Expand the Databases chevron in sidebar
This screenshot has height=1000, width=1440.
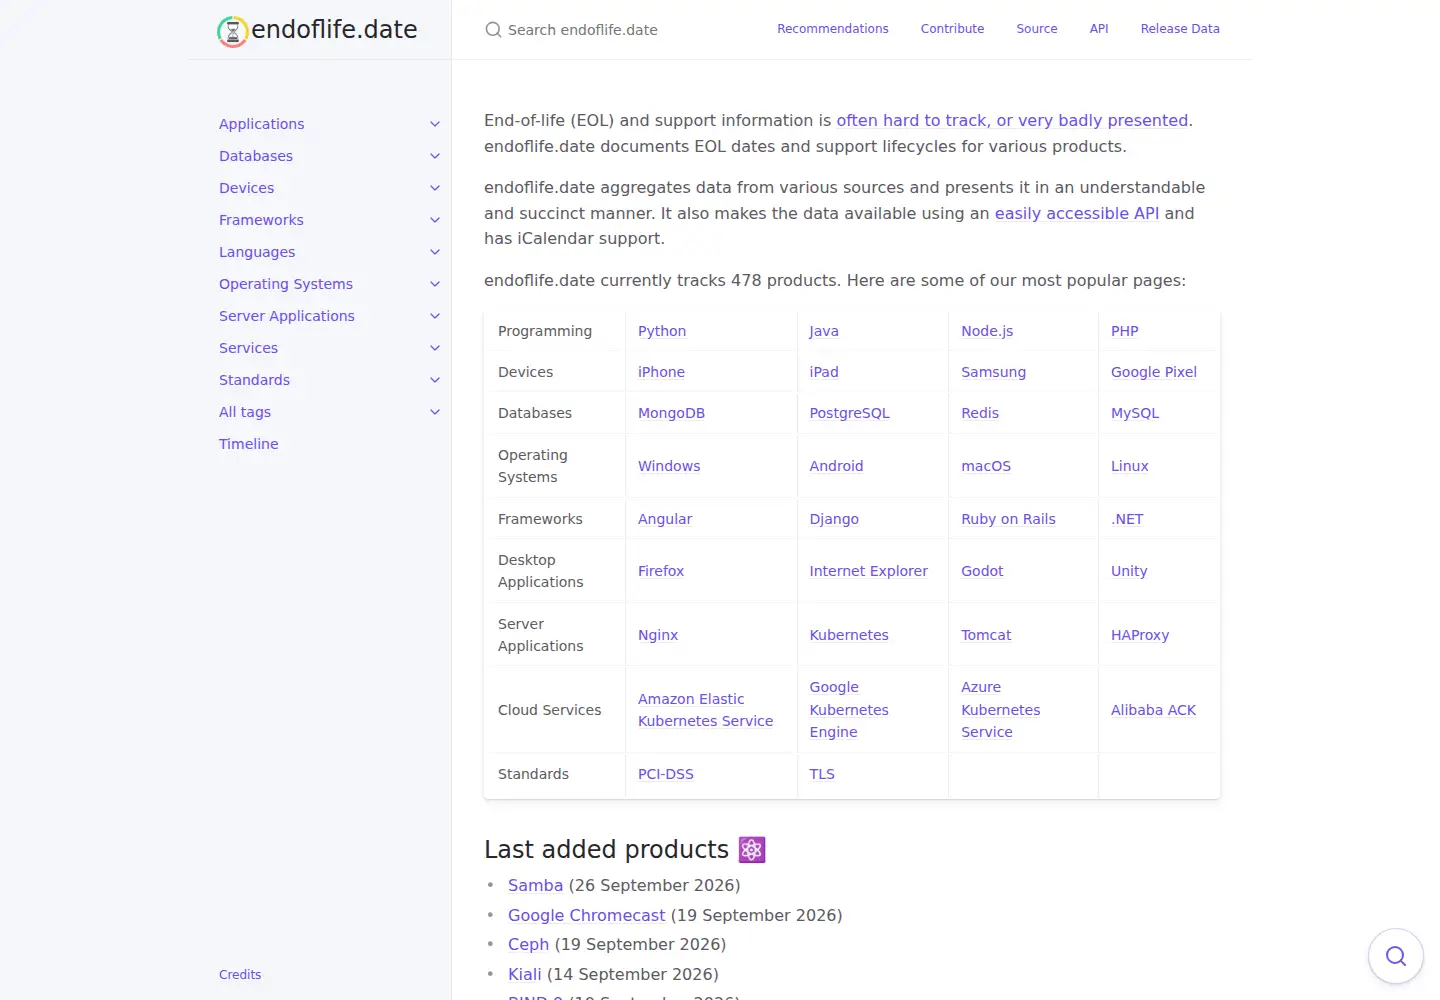435,156
